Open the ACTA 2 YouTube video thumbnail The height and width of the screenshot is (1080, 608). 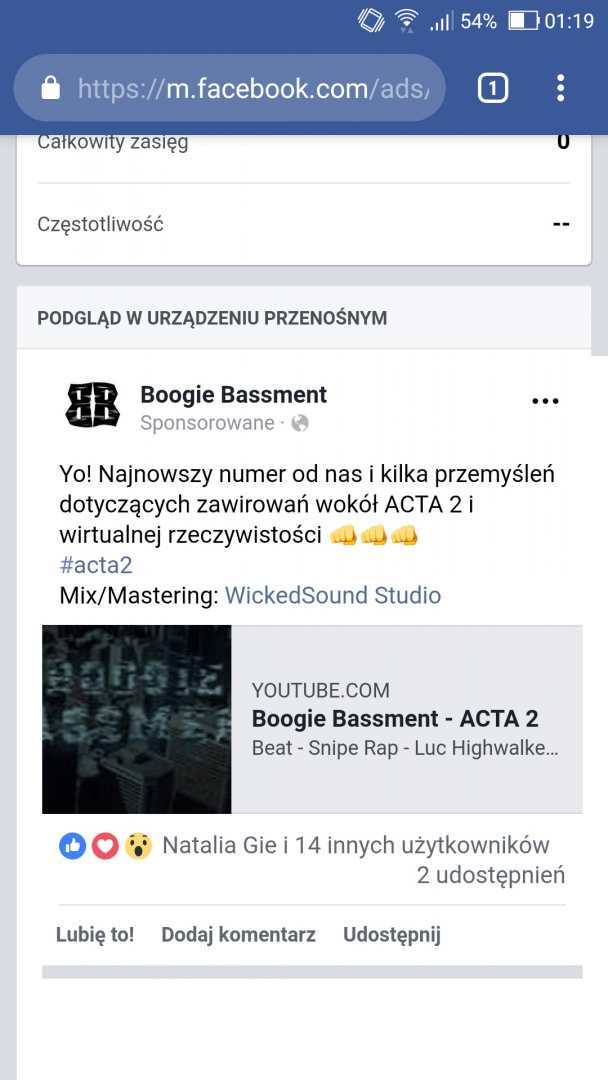(x=136, y=719)
